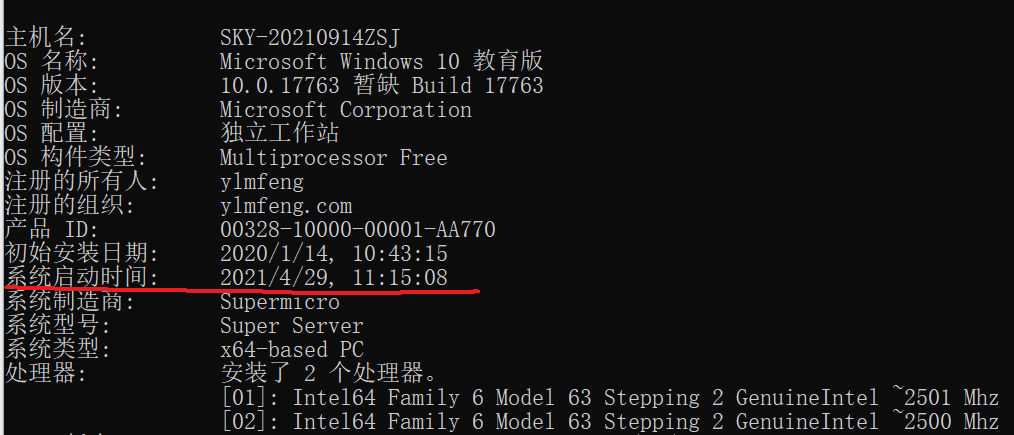Screen dimensions: 1014x435
Task: Select Microsoft Corporation manufacturer value
Action: pos(345,110)
